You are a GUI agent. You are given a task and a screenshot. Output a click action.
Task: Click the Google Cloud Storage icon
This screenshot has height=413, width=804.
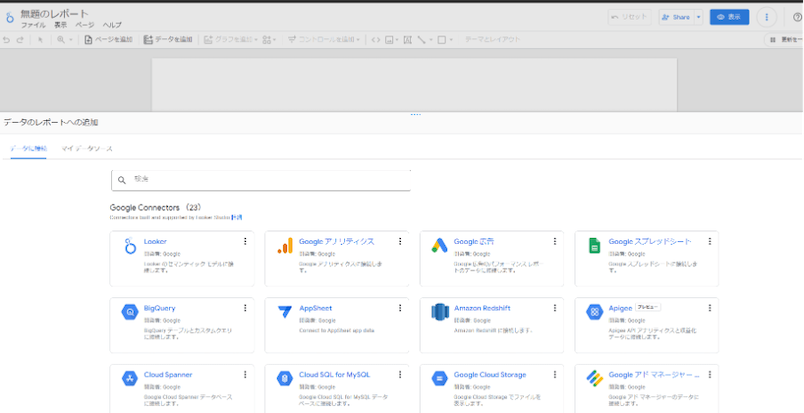click(439, 379)
